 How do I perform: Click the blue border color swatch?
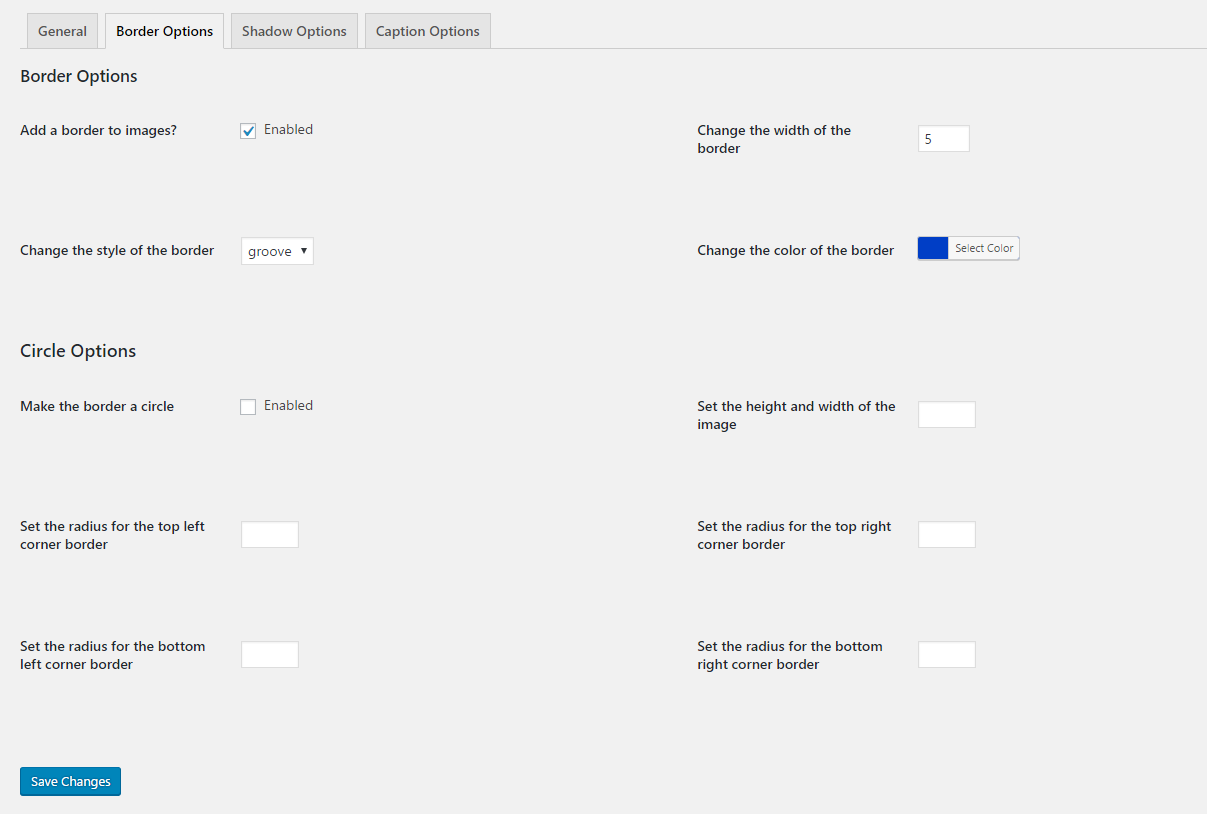(x=933, y=249)
